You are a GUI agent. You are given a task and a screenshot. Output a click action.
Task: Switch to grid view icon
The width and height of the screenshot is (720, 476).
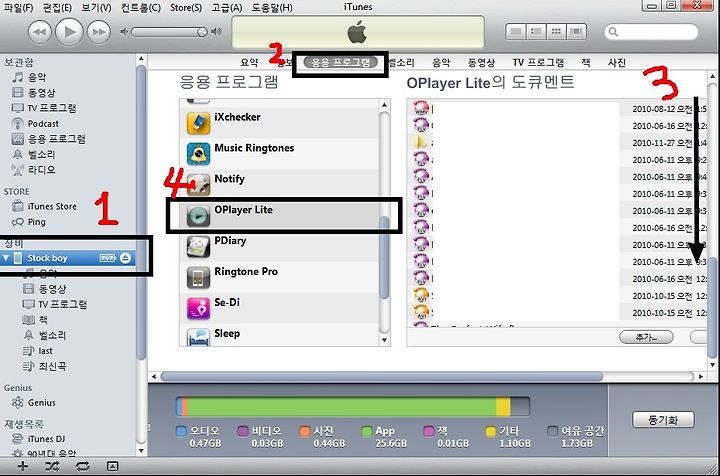point(556,31)
